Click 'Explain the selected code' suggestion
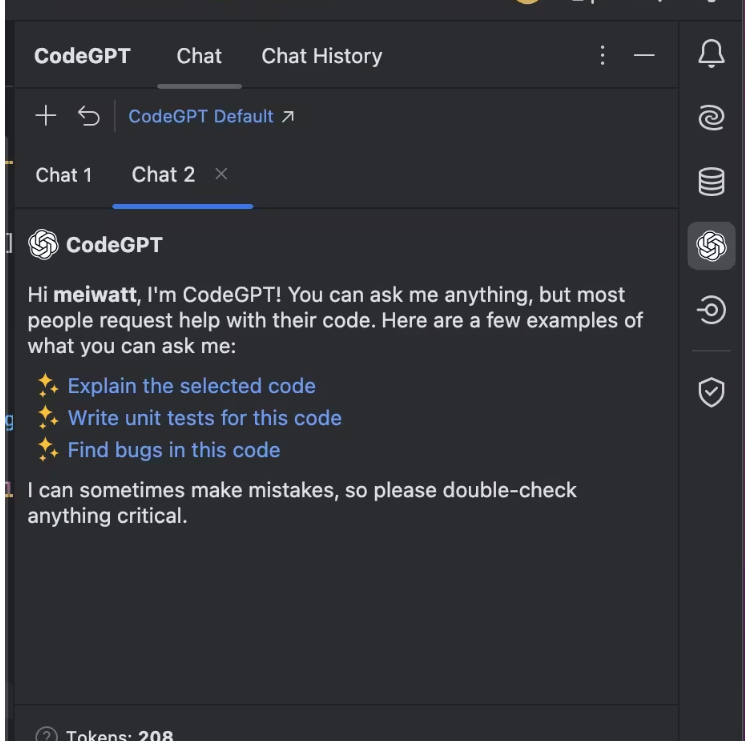The image size is (745, 741). coord(191,386)
